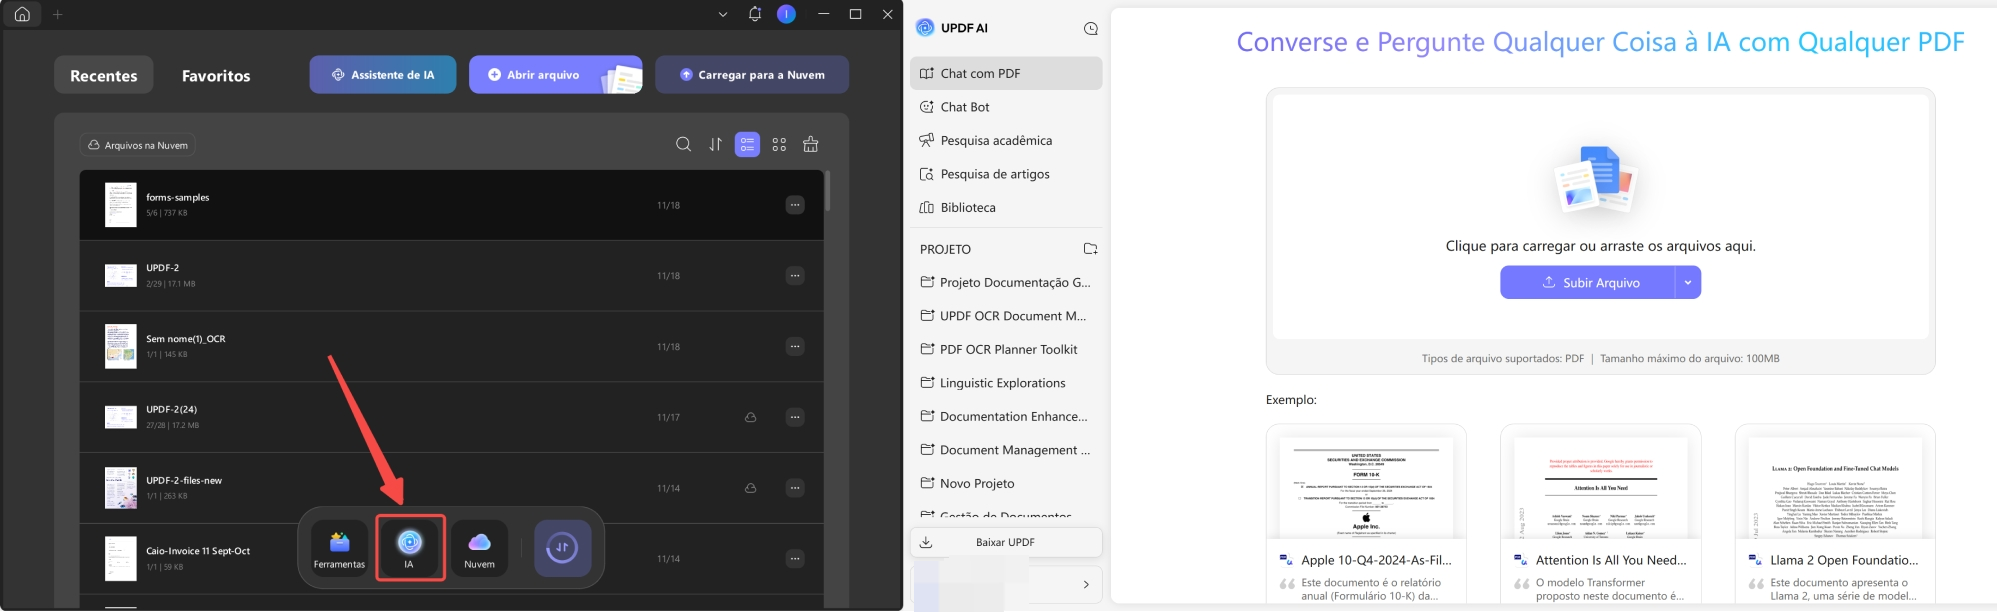Open notifications bell icon
This screenshot has width=1997, height=612.
tap(755, 14)
